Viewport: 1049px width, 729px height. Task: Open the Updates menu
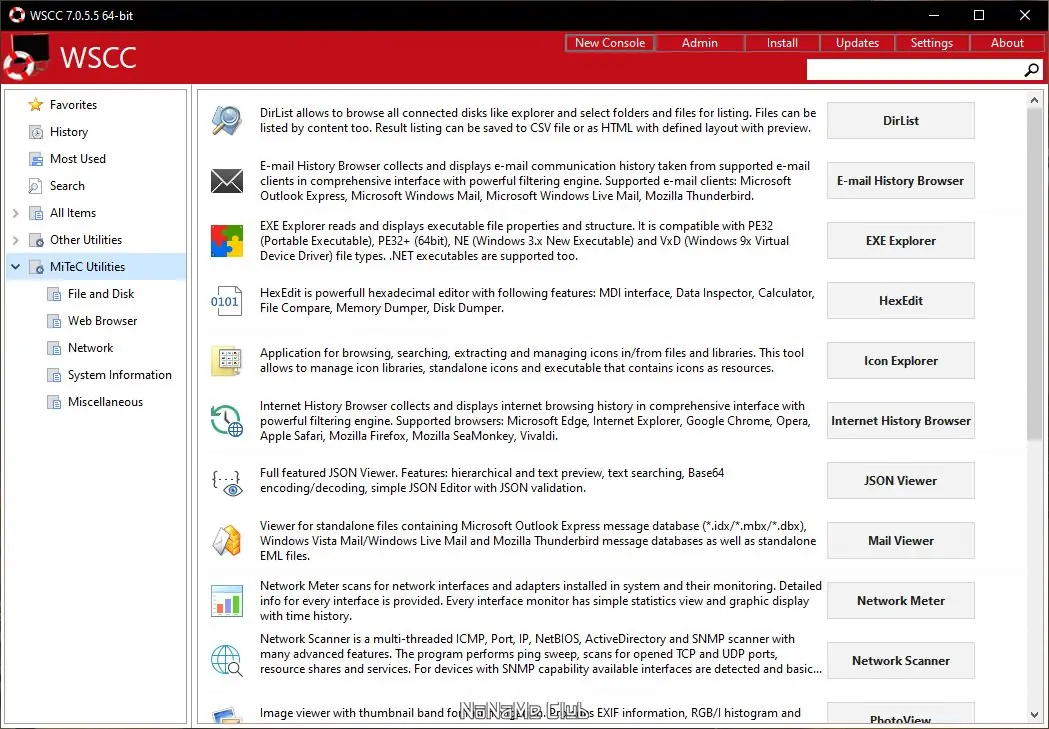(857, 43)
